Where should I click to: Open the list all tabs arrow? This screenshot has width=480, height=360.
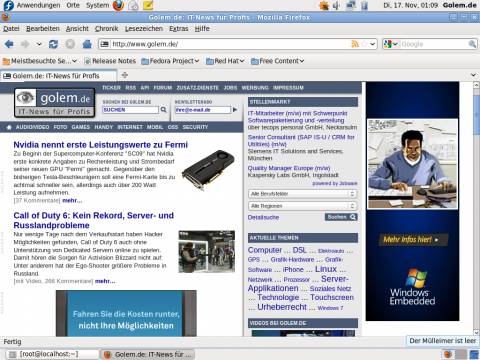[x=473, y=75]
